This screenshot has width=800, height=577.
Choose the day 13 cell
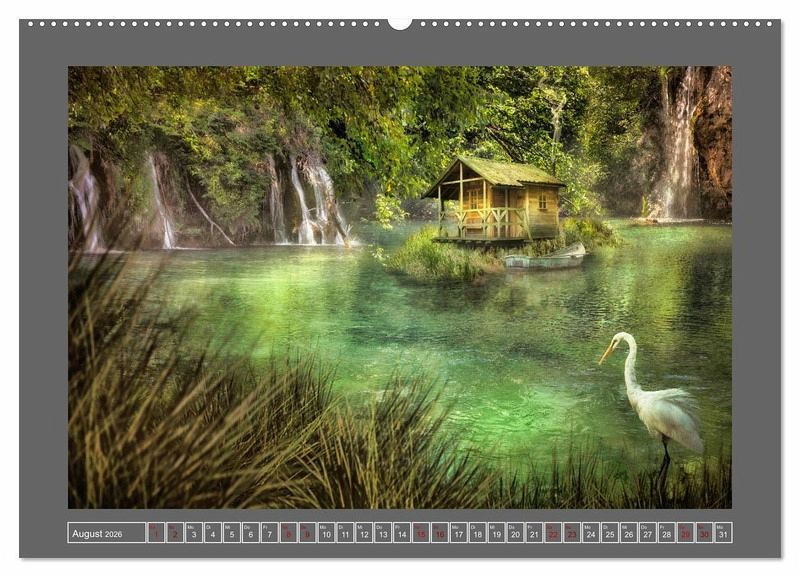[383, 532]
